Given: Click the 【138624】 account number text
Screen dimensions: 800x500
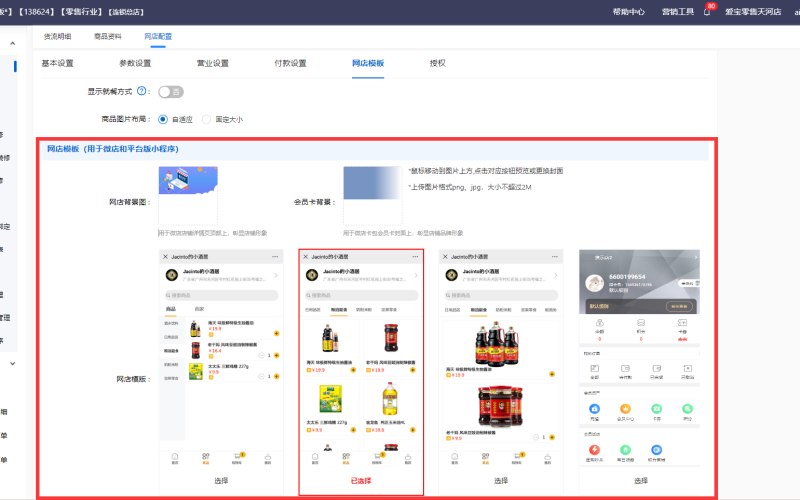Looking at the screenshot, I should [37, 12].
